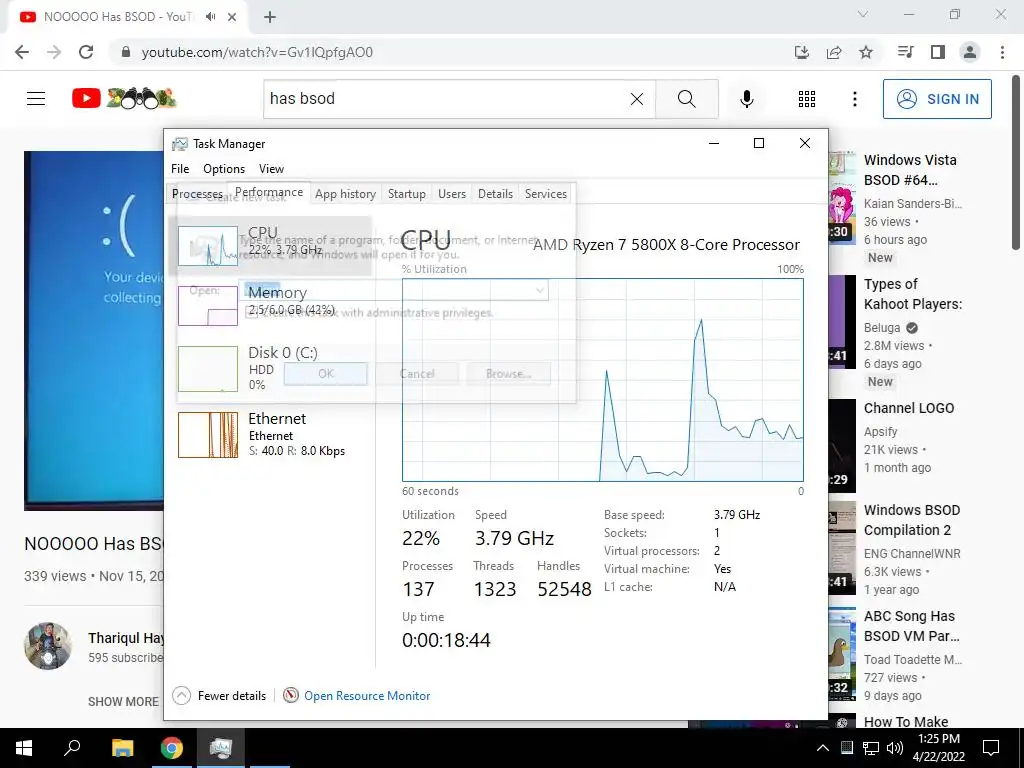Collapse Task Manager with Fewer details
The height and width of the screenshot is (768, 1024).
pyautogui.click(x=219, y=696)
